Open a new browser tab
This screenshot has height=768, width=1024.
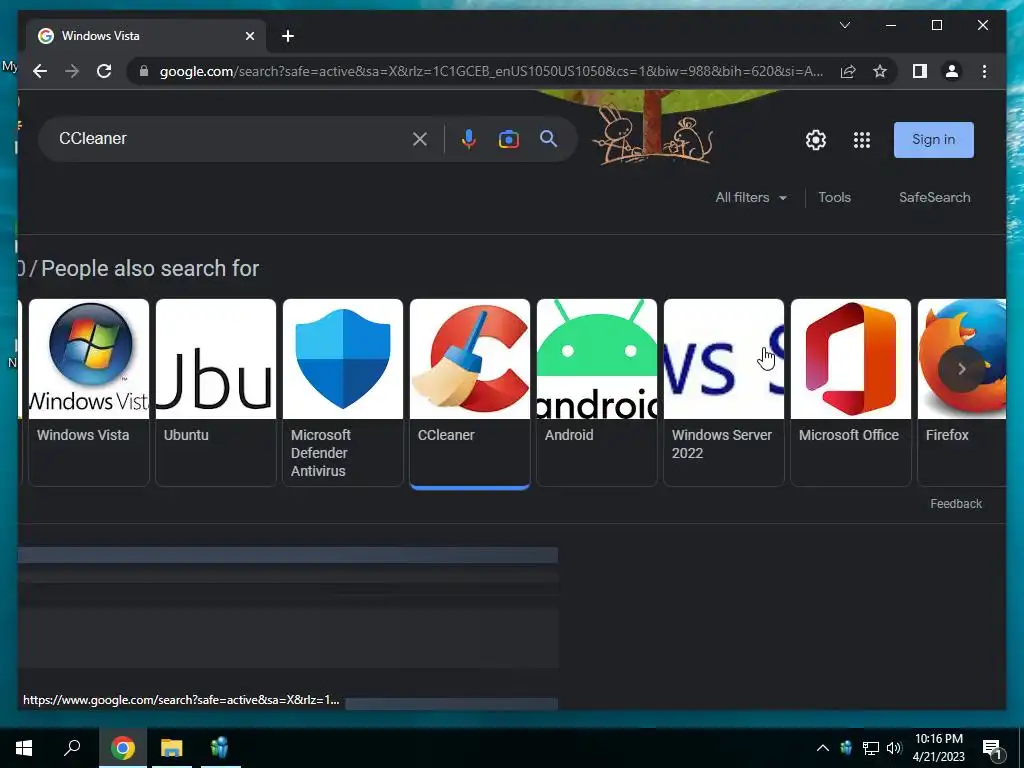click(x=288, y=36)
